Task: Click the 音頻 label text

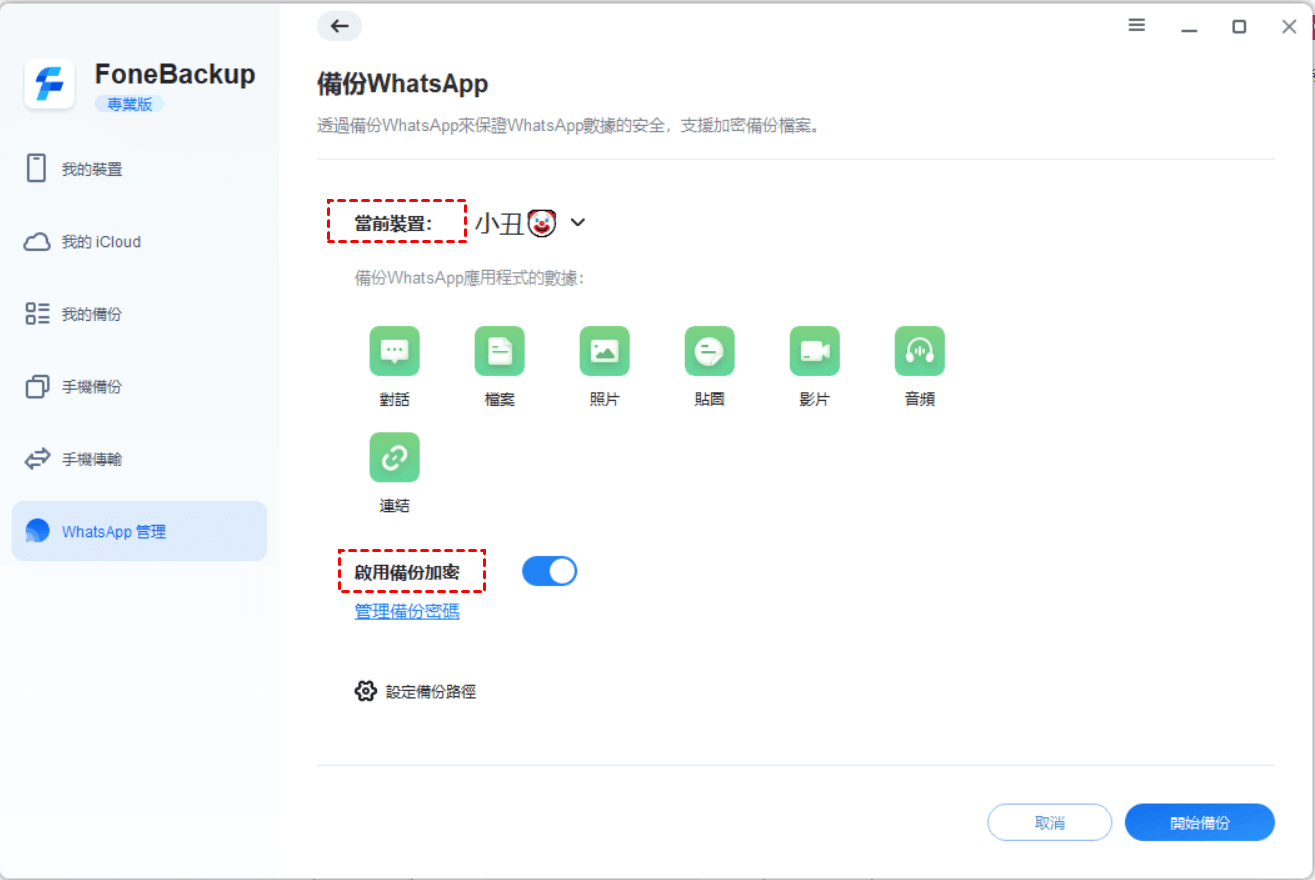Action: tap(920, 399)
